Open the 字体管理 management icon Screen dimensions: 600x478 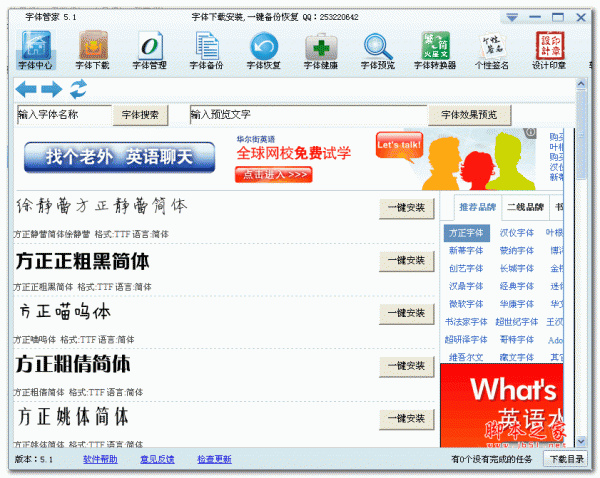click(x=150, y=51)
